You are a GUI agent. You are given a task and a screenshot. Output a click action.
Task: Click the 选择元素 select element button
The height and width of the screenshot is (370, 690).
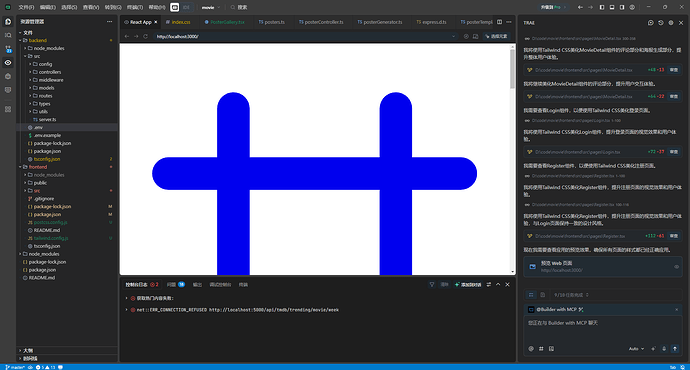496,37
